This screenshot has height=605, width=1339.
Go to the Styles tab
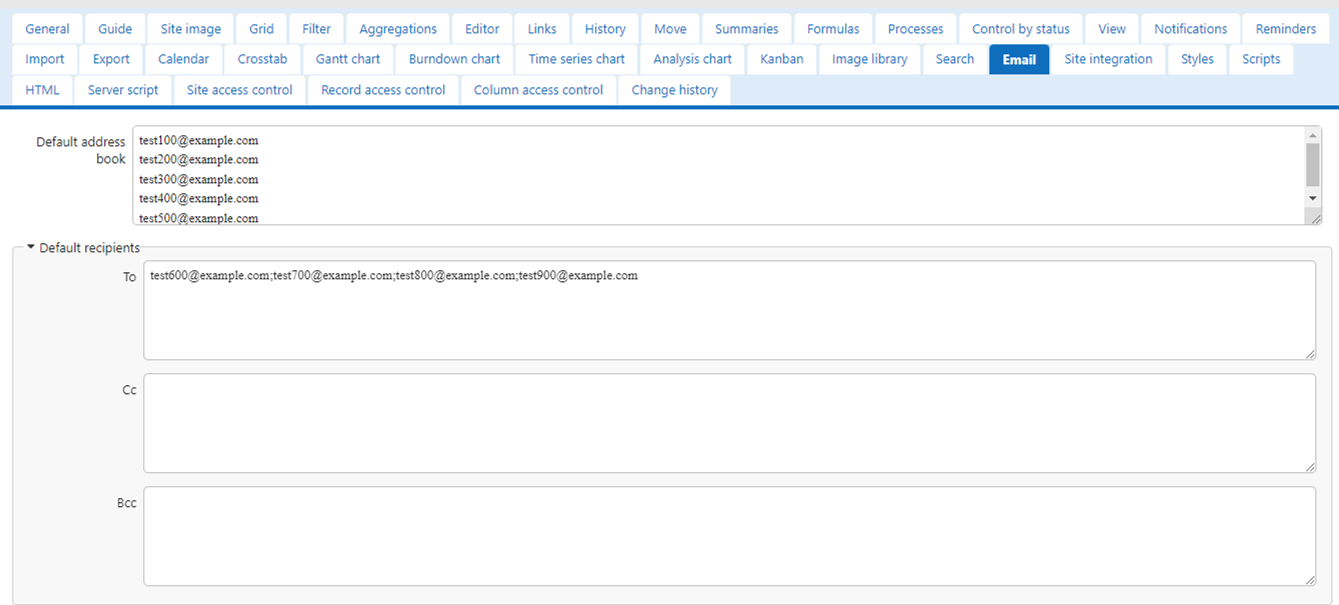[1197, 59]
